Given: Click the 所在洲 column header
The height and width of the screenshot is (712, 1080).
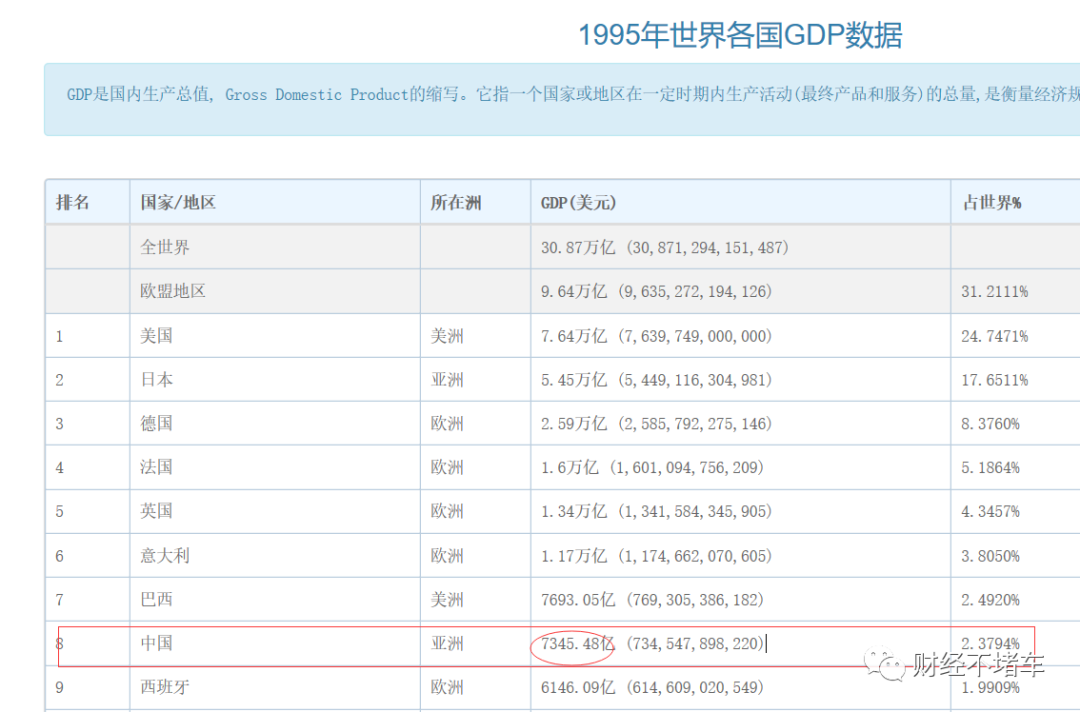Looking at the screenshot, I should click(x=455, y=202).
